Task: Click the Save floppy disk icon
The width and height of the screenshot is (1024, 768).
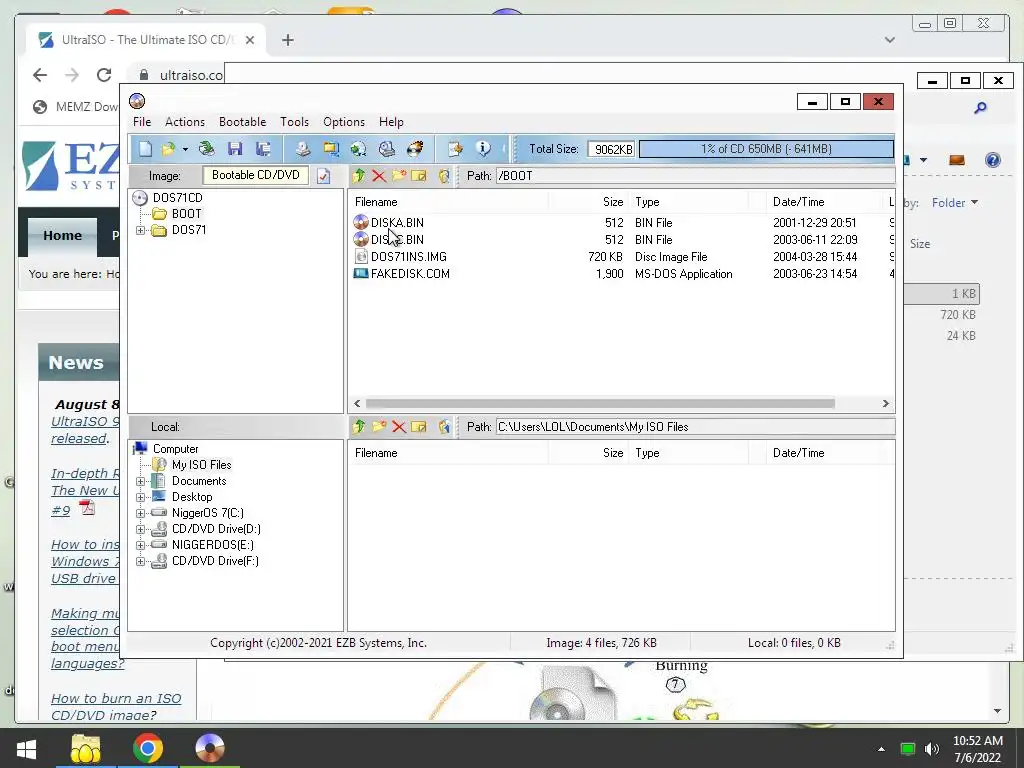Action: [235, 149]
